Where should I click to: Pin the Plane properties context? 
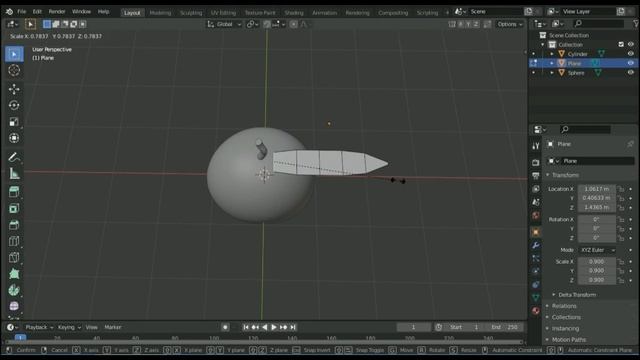pyautogui.click(x=630, y=144)
